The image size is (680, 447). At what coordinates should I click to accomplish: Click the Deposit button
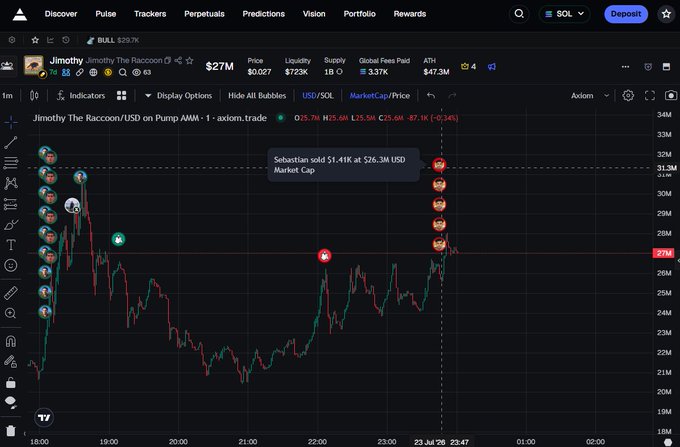click(x=626, y=14)
